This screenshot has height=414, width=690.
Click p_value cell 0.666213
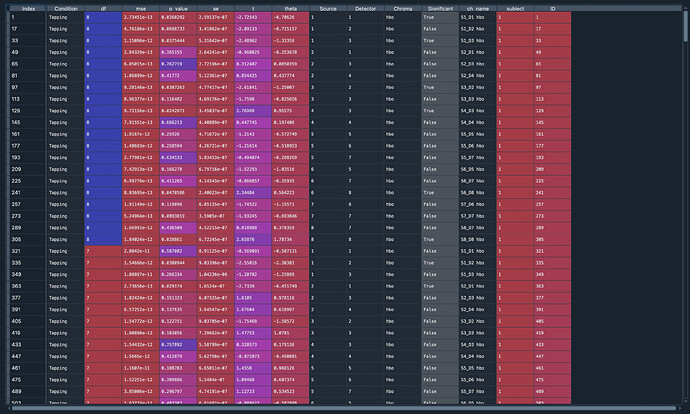[178, 123]
